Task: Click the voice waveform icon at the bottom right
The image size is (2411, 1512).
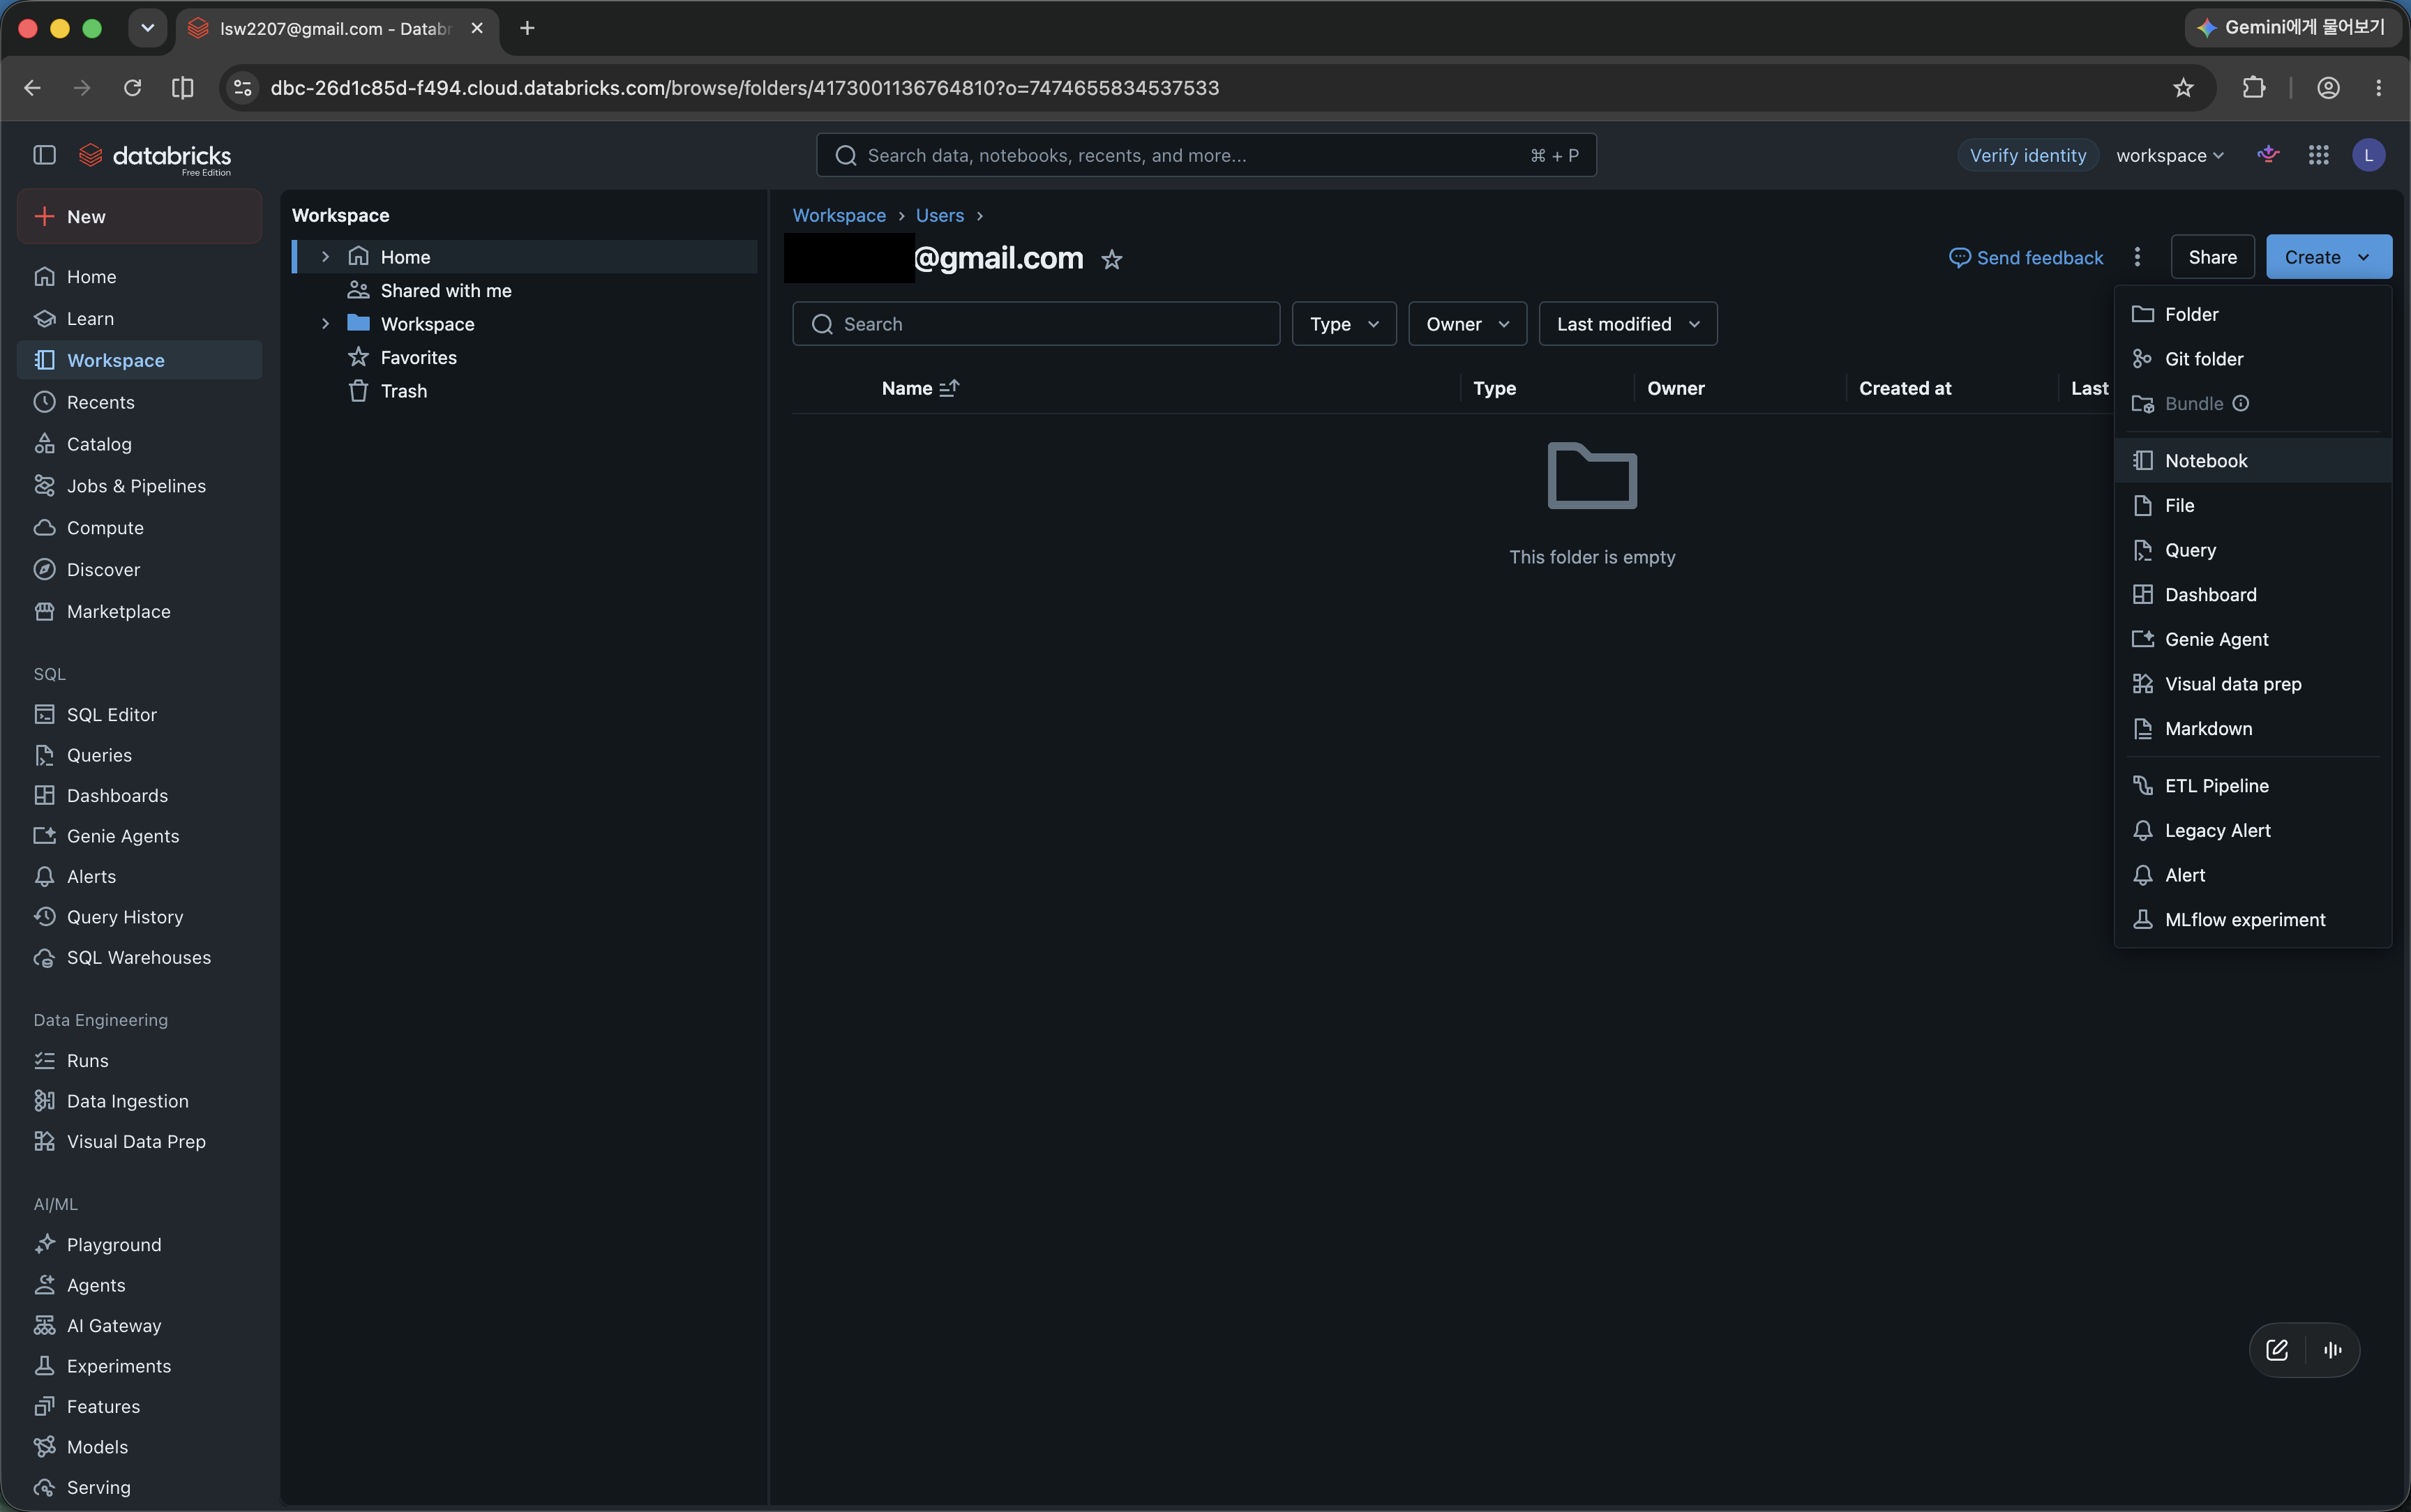Action: pyautogui.click(x=2333, y=1350)
